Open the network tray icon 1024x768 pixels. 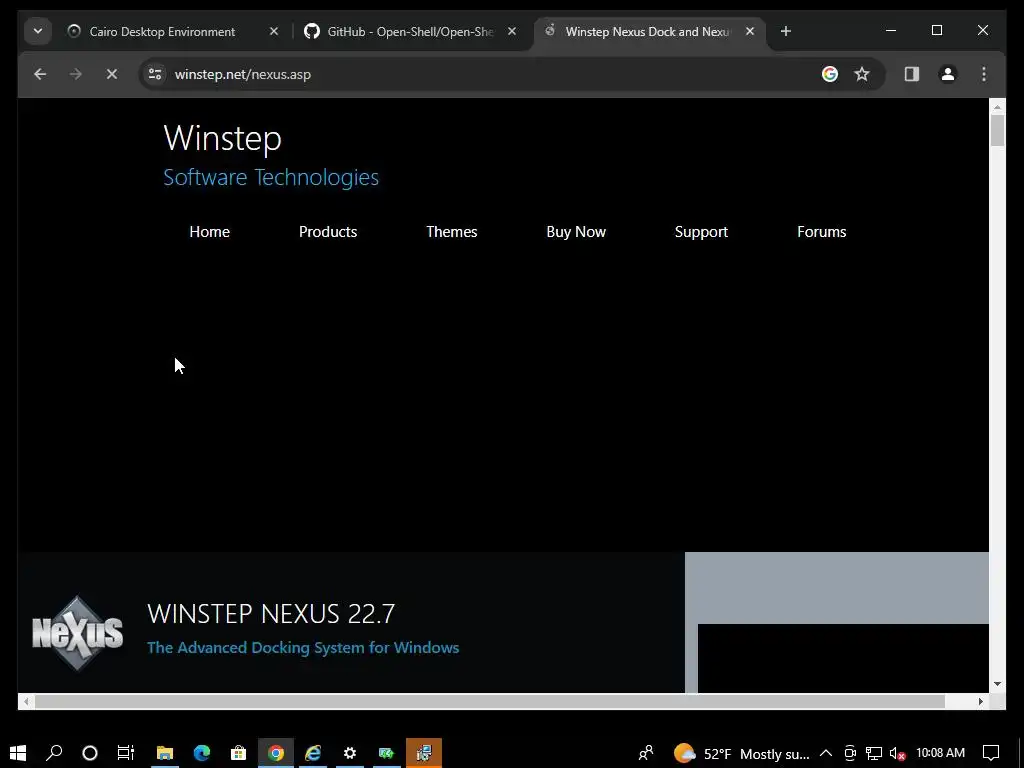(x=873, y=754)
